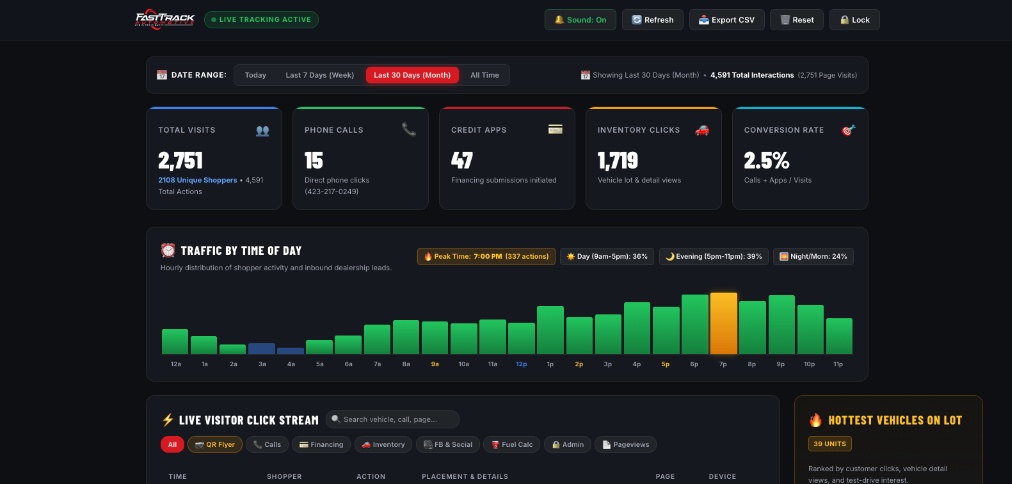This screenshot has width=1012, height=484.
Task: Select the Today date range
Action: [256, 75]
